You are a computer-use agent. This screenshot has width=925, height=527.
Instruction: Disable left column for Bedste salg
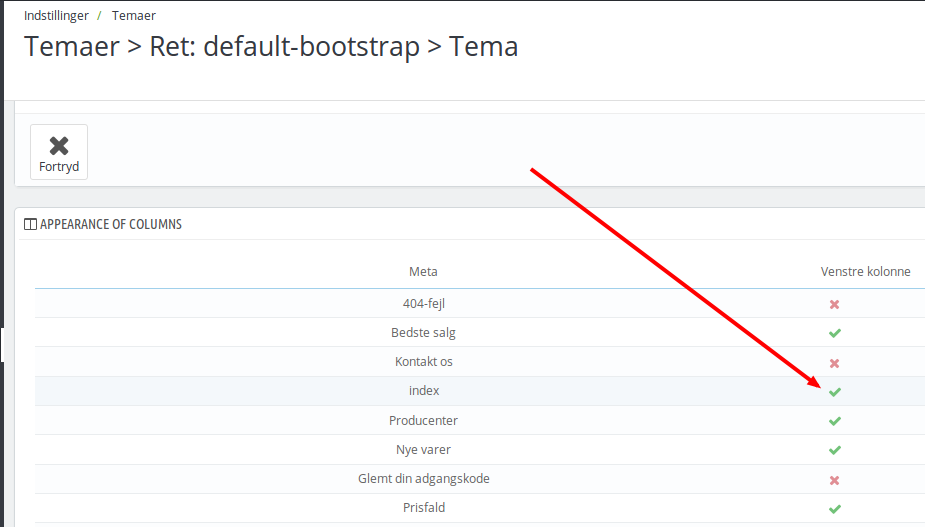pyautogui.click(x=835, y=333)
